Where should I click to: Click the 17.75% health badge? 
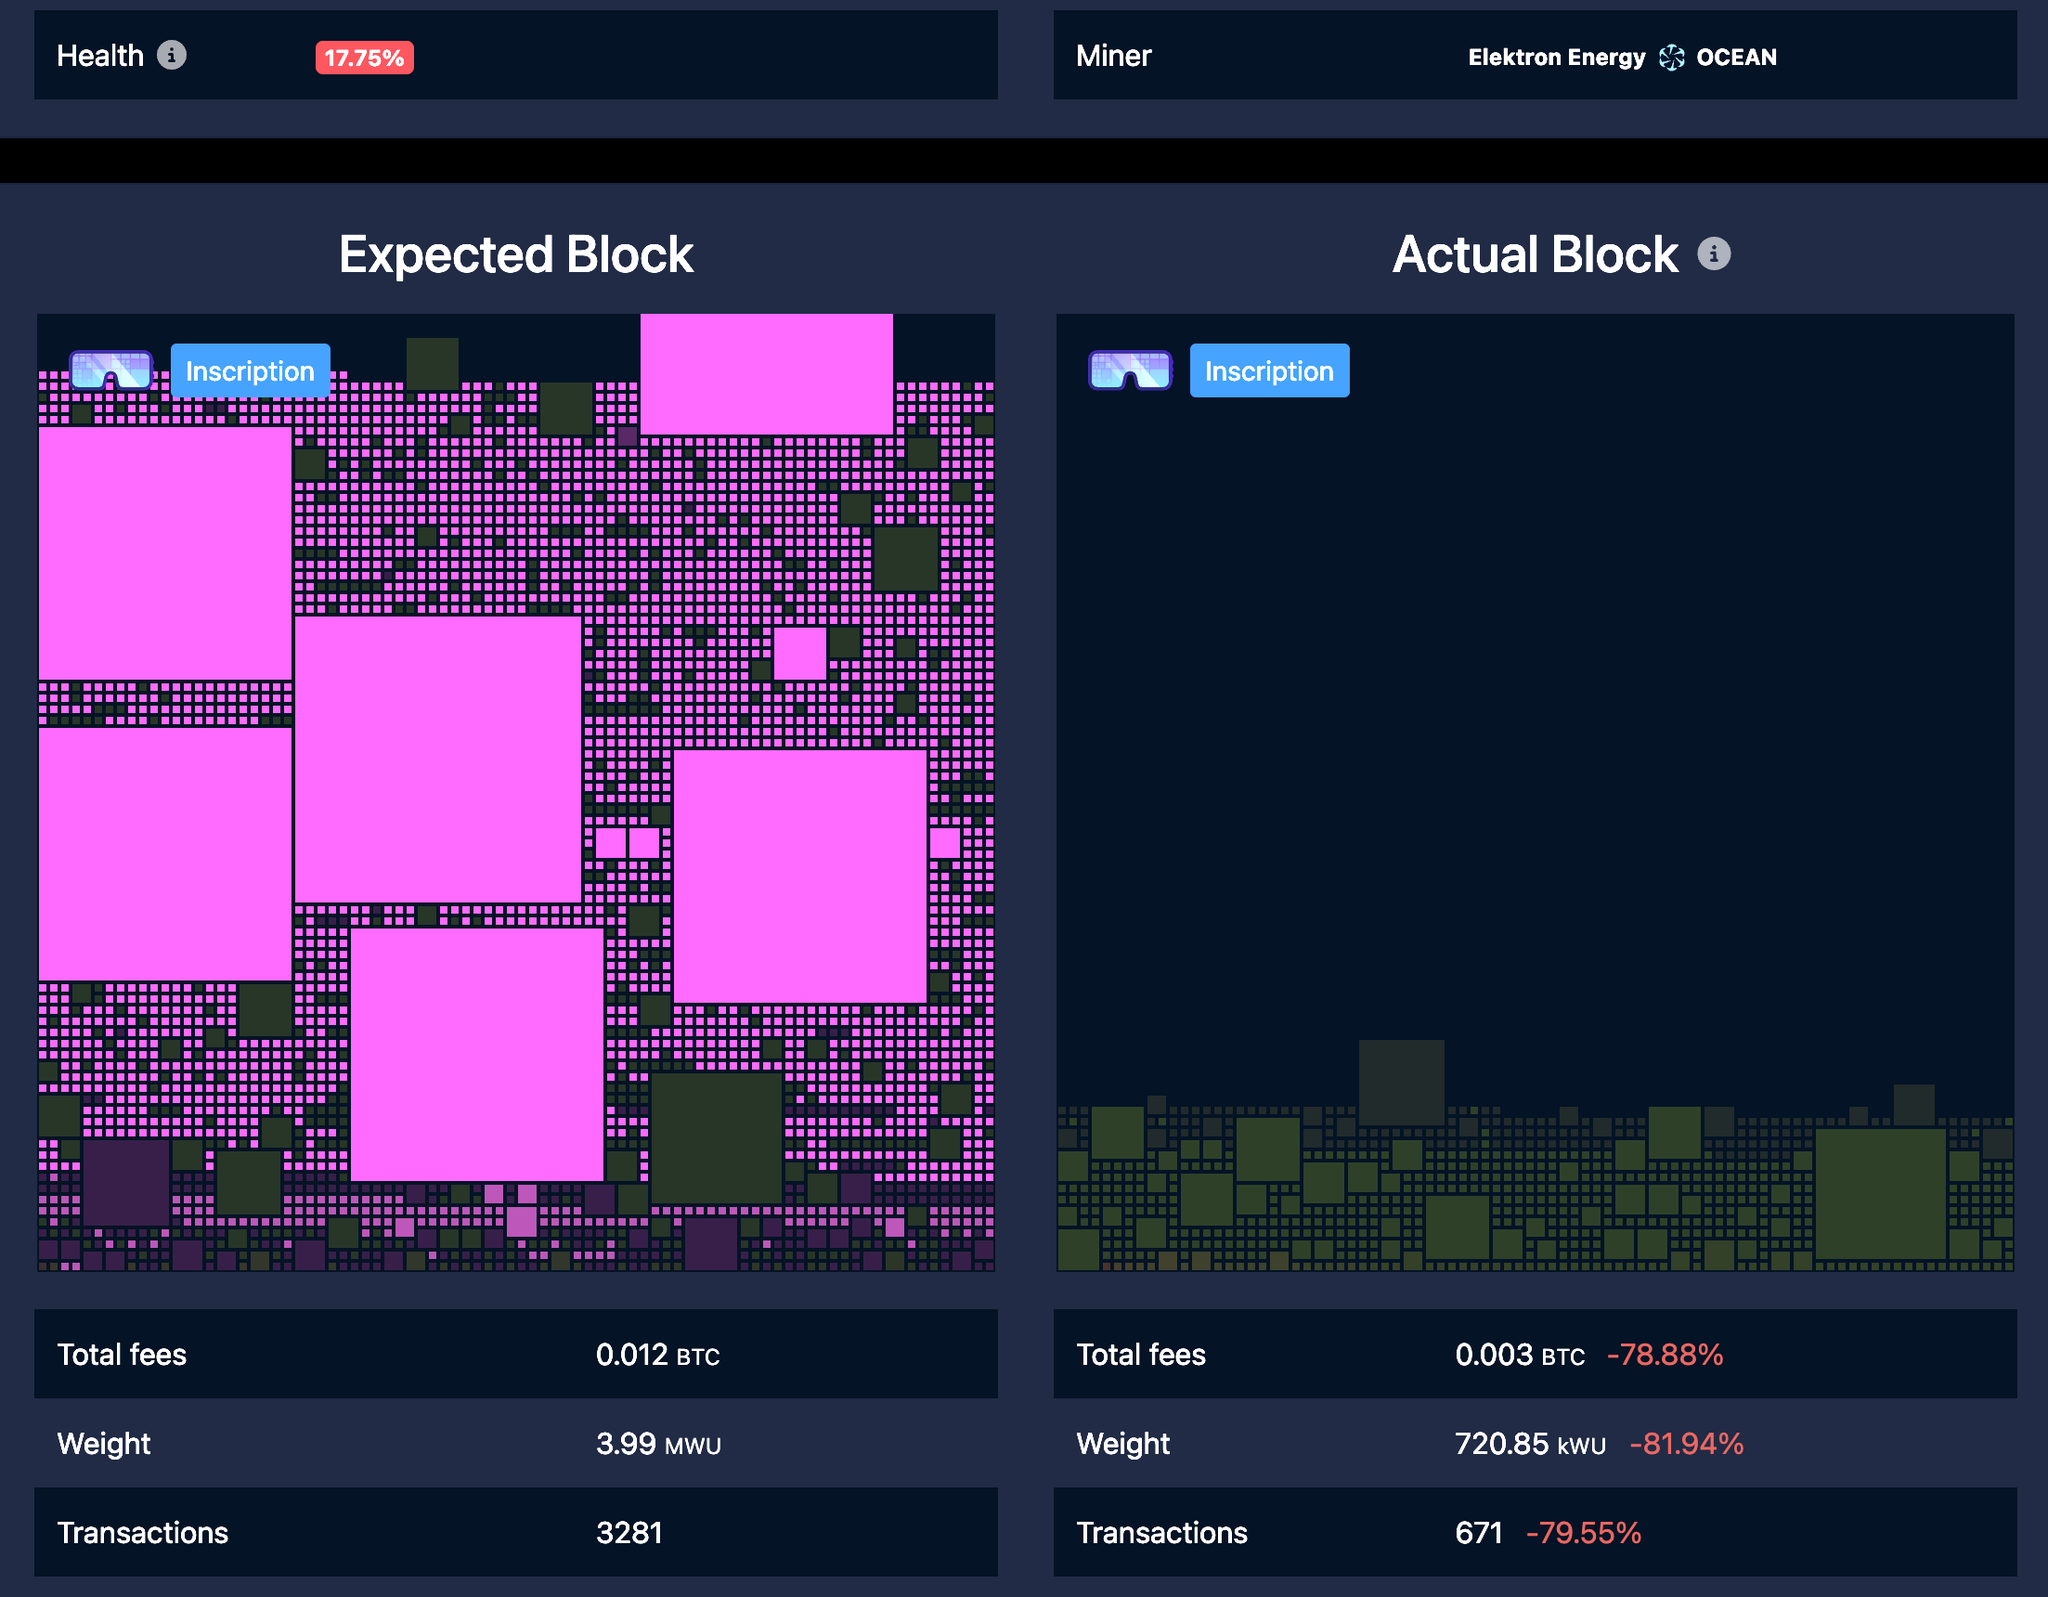364,58
